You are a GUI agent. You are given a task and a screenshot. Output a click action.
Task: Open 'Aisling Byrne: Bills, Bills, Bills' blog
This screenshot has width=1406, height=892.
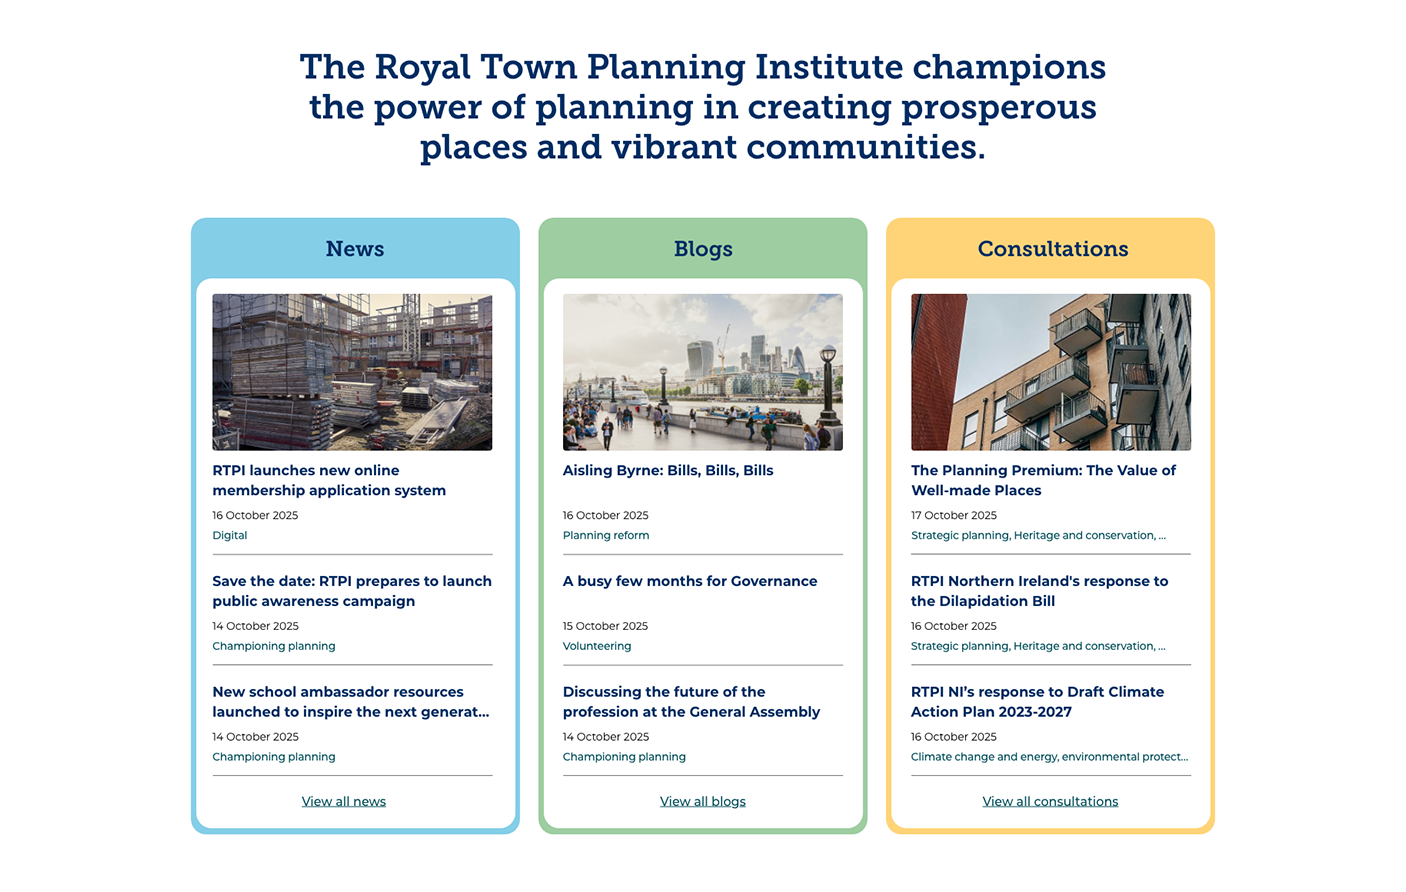point(667,470)
